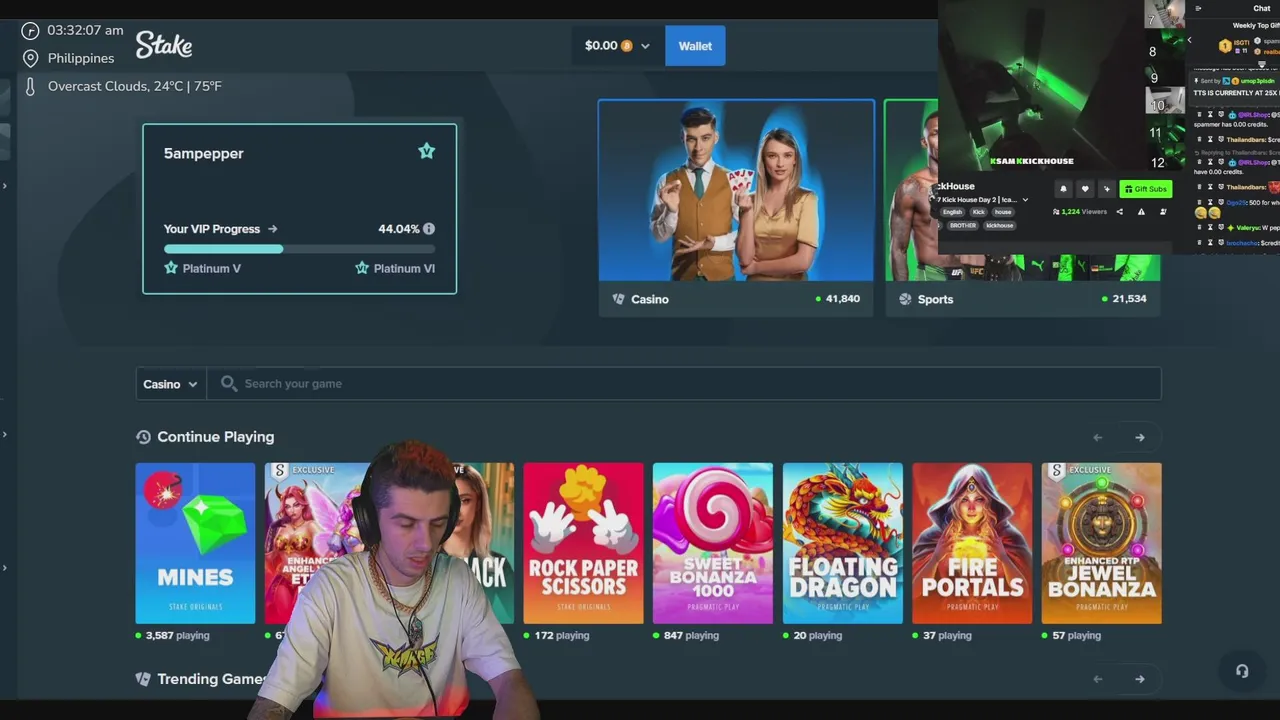The width and height of the screenshot is (1280, 720).
Task: Select camera 11 in Kick stream
Action: click(x=1165, y=130)
